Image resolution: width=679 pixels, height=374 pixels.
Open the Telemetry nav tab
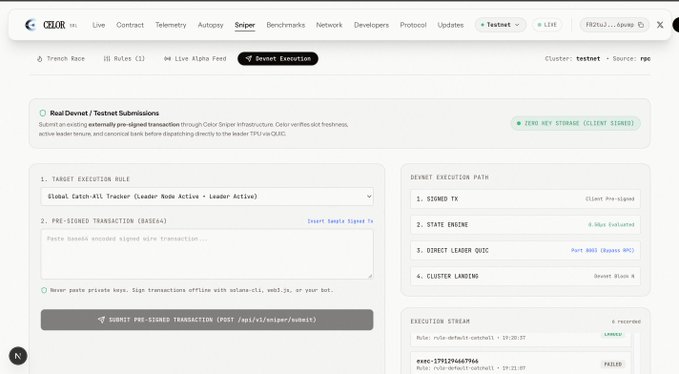(x=171, y=25)
